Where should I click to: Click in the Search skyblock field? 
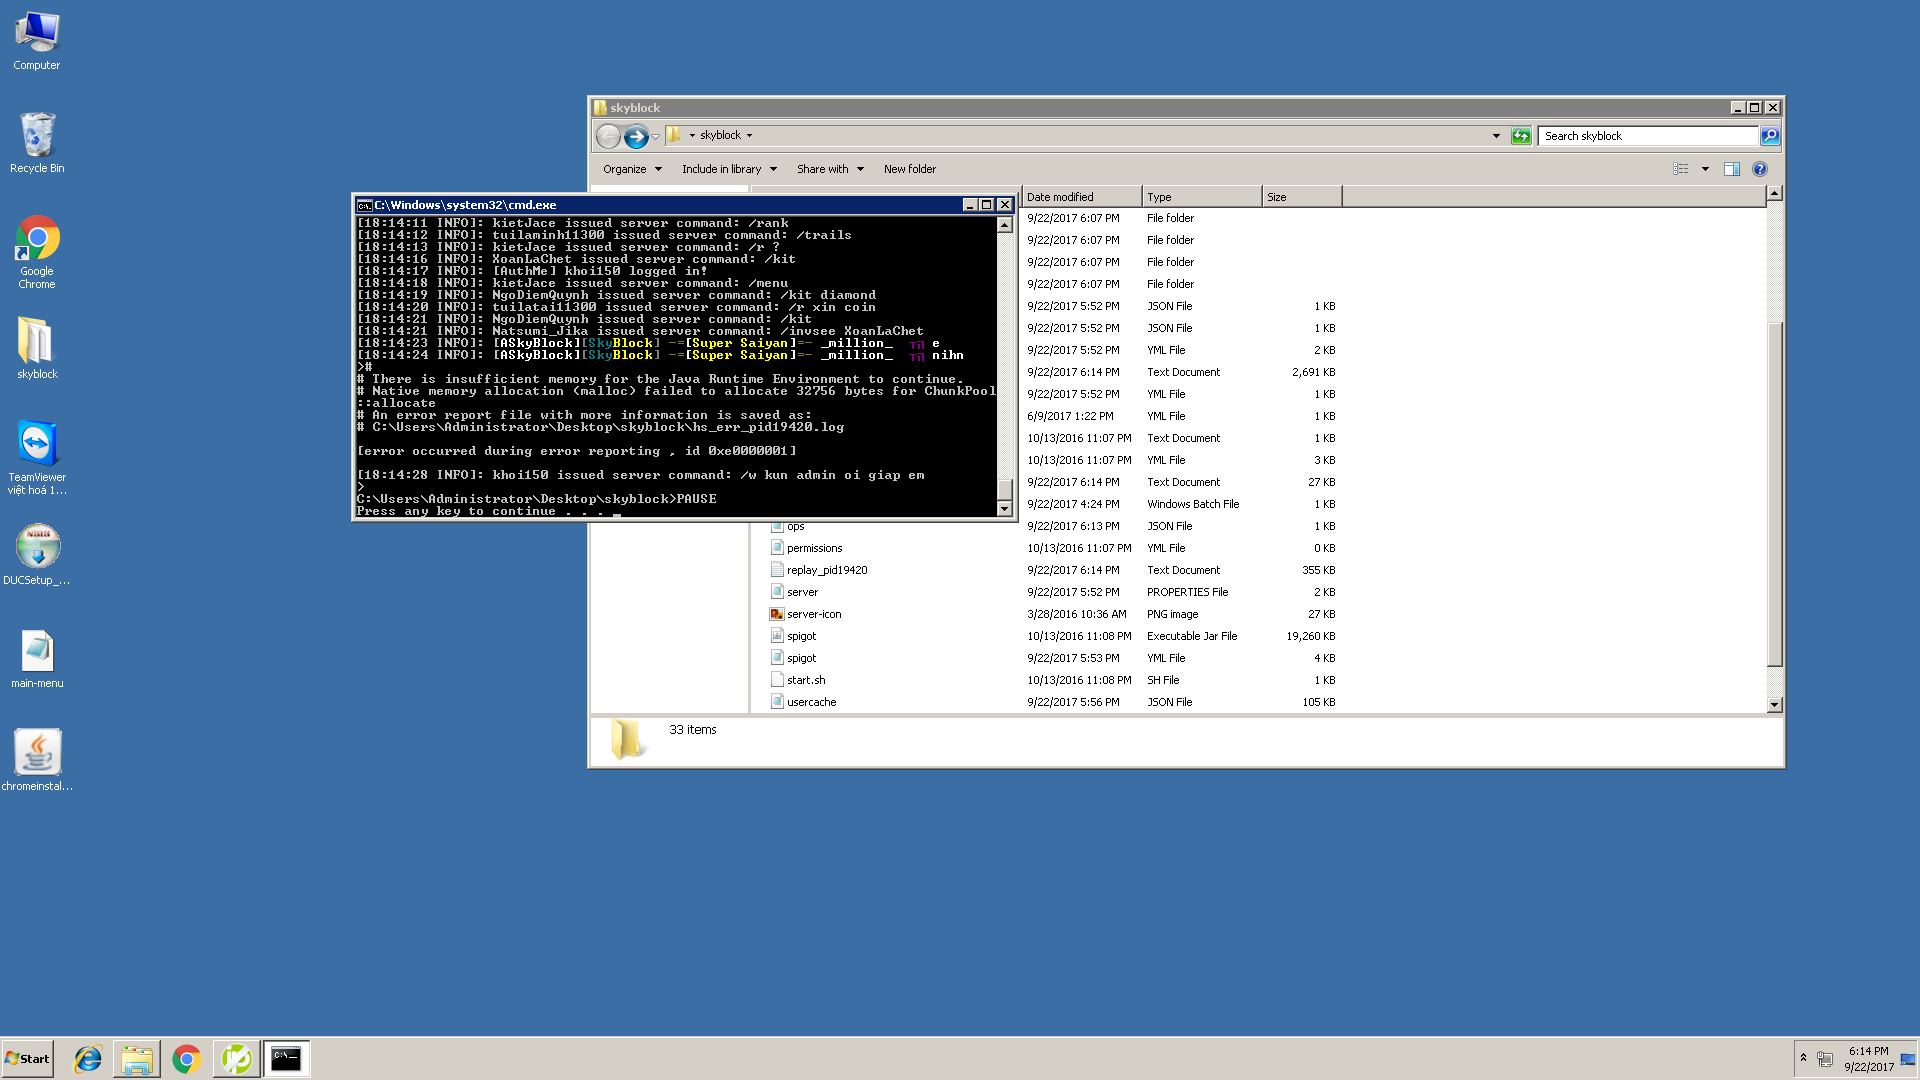click(1646, 136)
